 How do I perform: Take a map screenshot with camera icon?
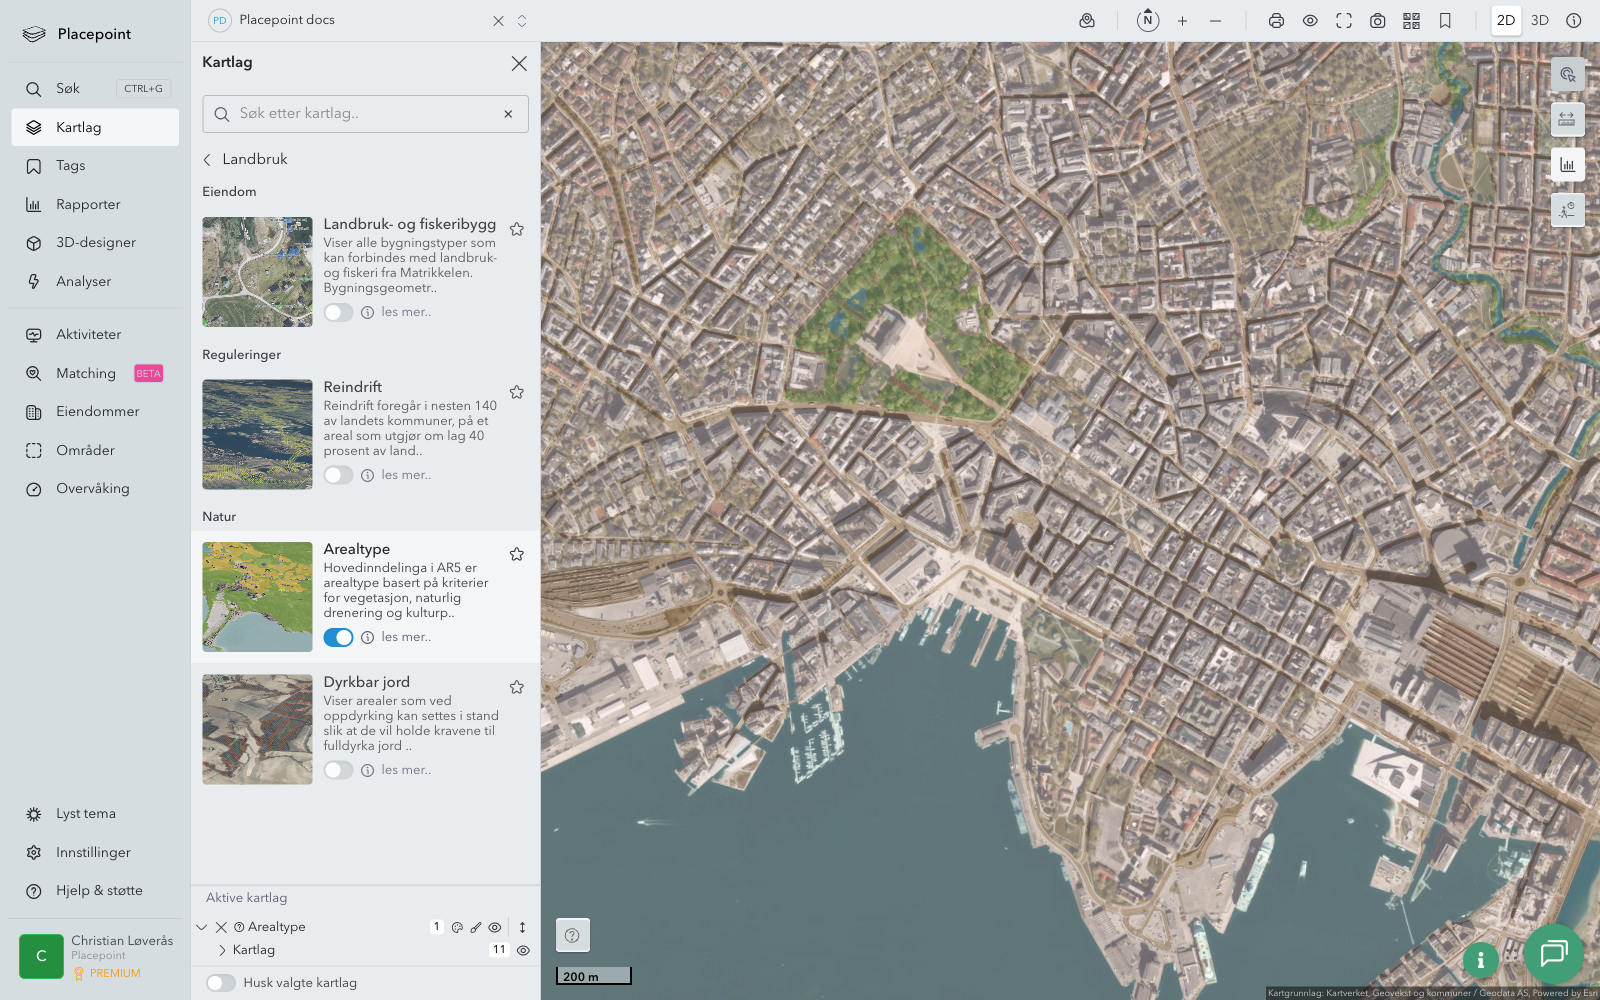pos(1377,21)
